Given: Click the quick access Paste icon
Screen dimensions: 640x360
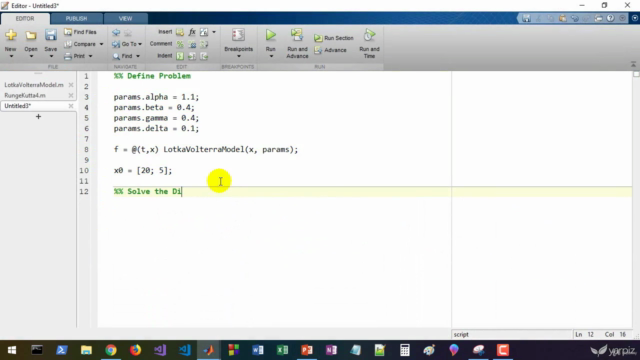Looking at the screenshot, I should click(562, 18).
